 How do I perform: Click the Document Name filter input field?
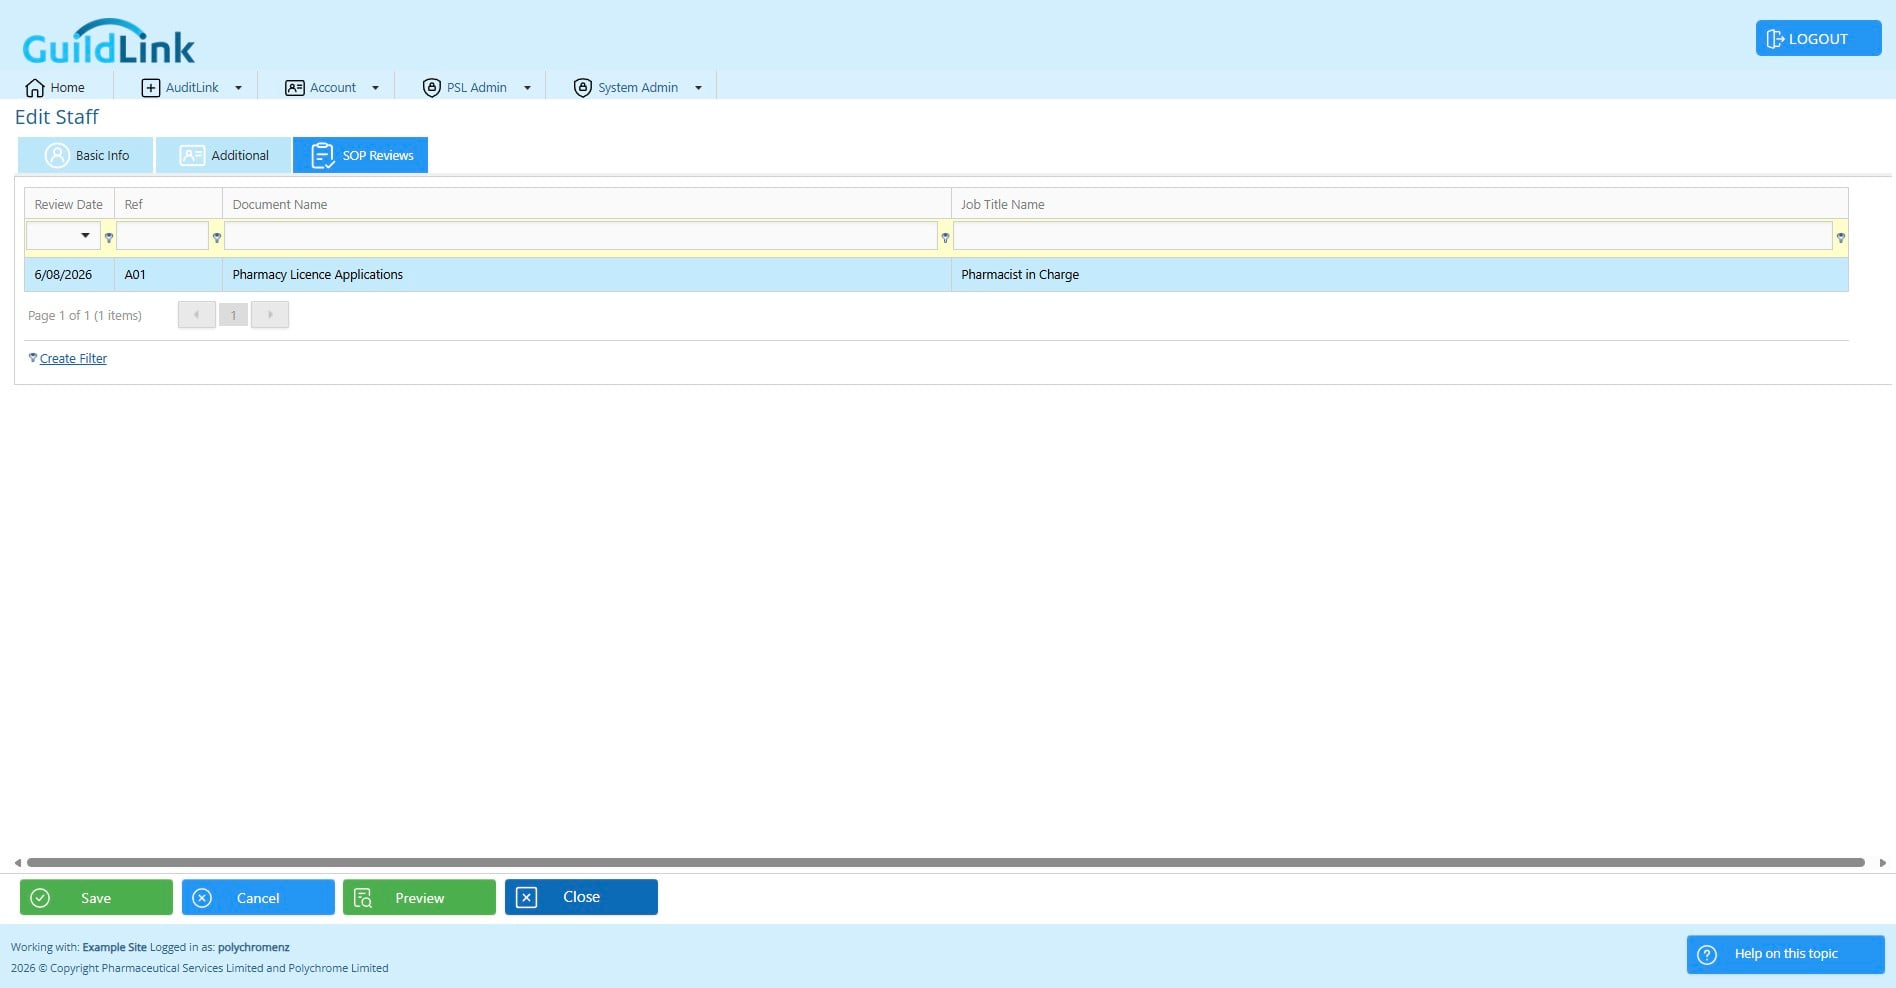(581, 236)
